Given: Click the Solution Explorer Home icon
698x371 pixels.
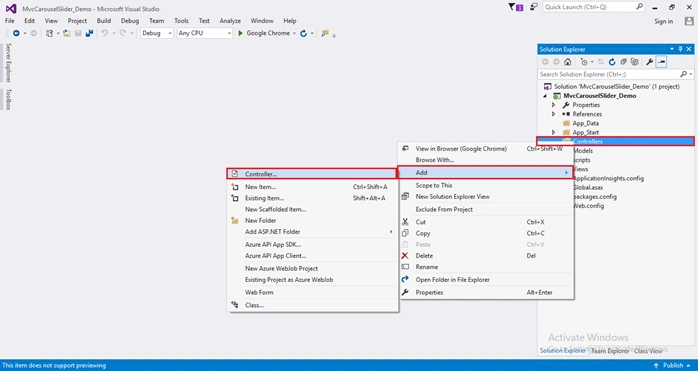Looking at the screenshot, I should click(x=568, y=62).
